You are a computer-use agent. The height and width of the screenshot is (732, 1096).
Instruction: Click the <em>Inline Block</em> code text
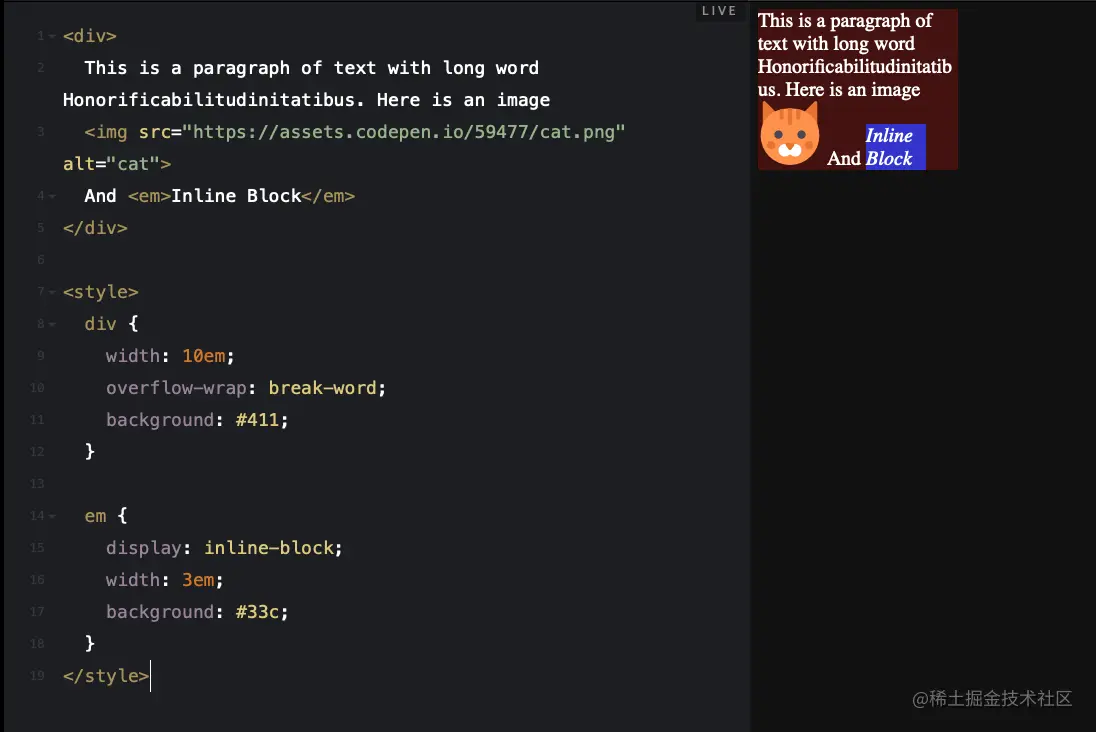coord(241,196)
